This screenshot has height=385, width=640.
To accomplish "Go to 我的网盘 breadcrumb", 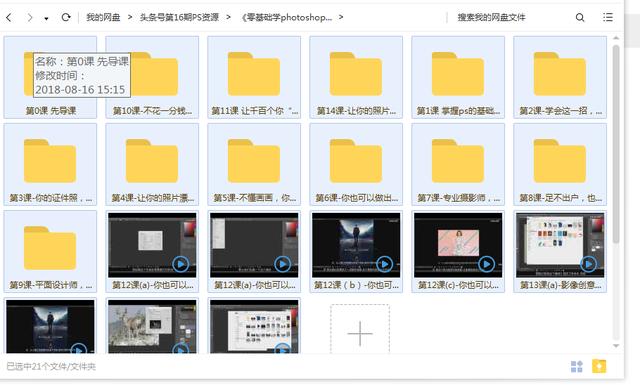I will tap(103, 17).
